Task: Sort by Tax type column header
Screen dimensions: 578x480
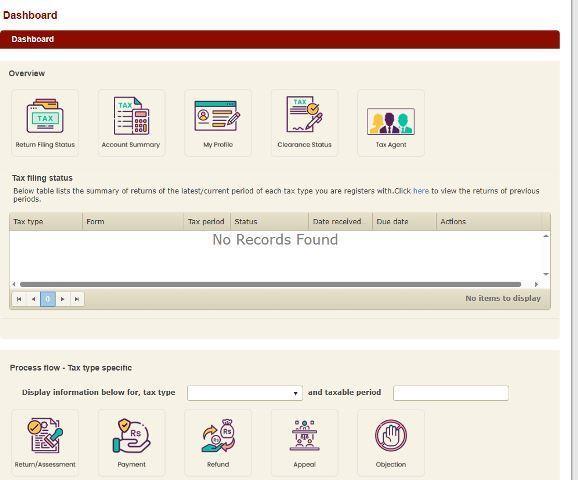Action: click(46, 222)
